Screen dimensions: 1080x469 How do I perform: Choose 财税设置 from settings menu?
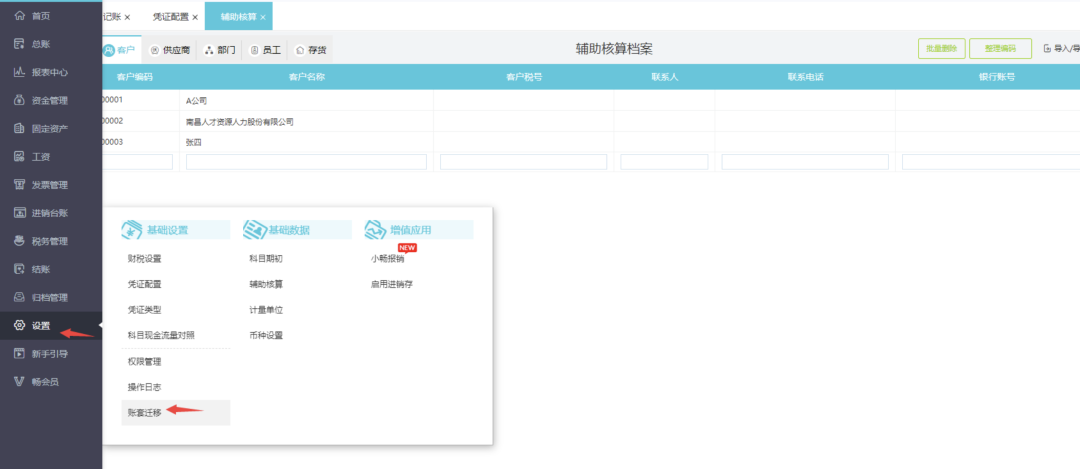coord(145,258)
